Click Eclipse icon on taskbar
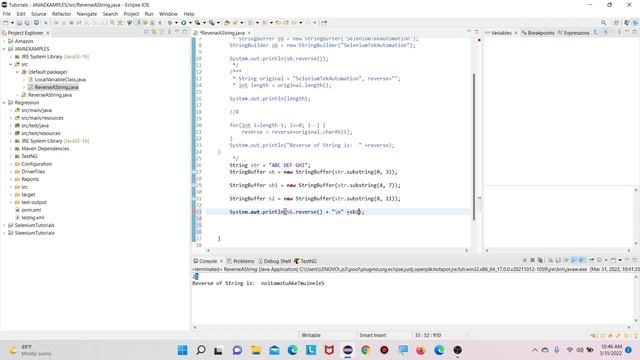Viewport: 640px width, 360px height. [348, 350]
